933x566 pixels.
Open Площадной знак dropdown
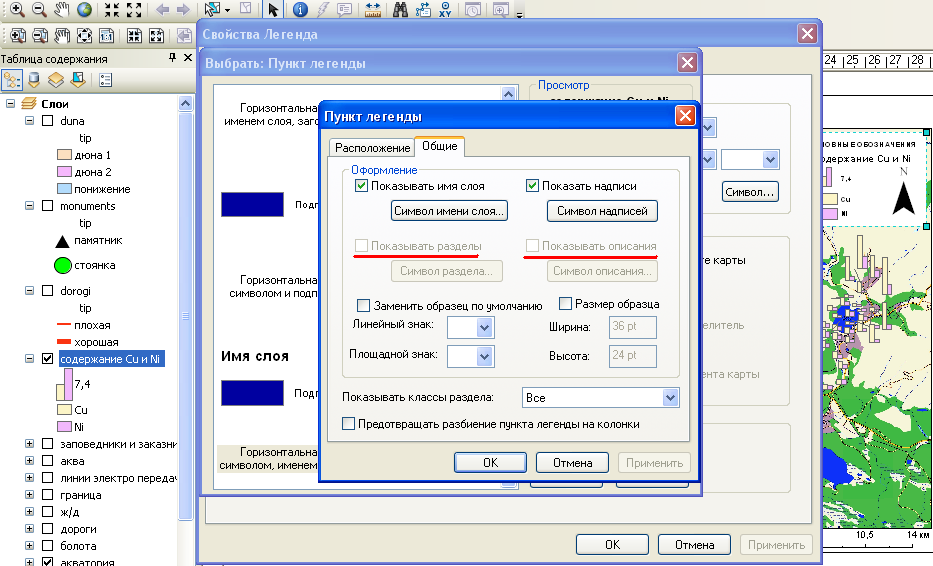click(484, 357)
